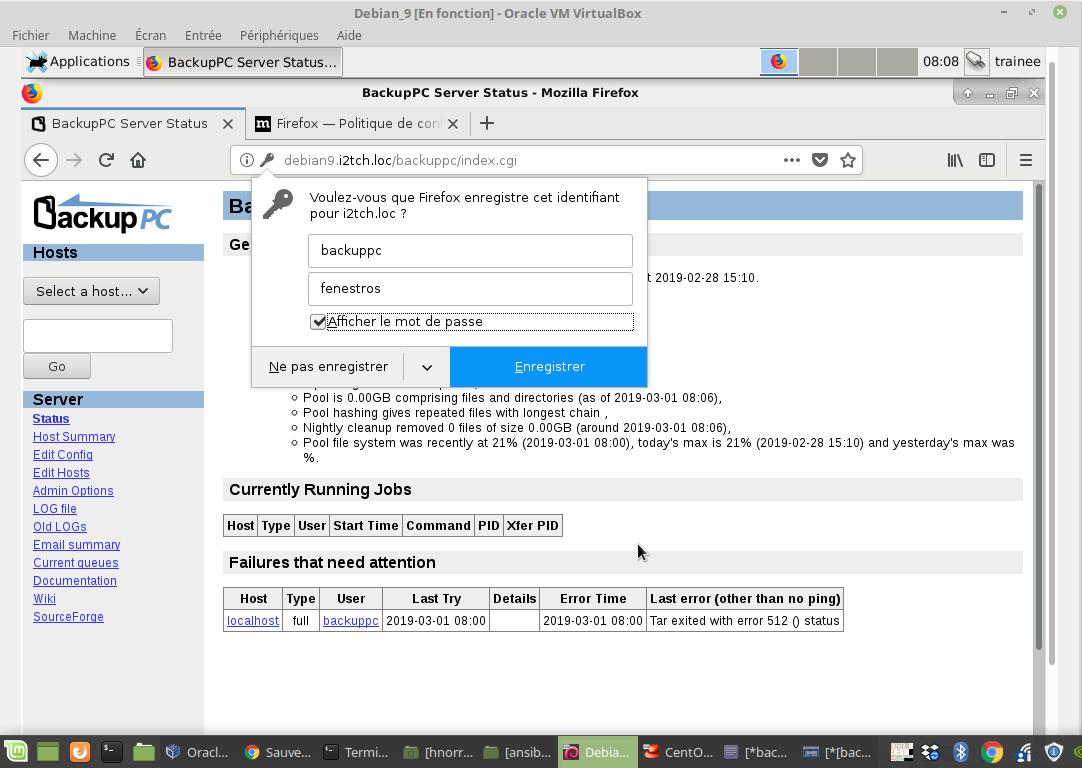Uncheck Afficher le mot de passe
The width and height of the screenshot is (1082, 768).
click(319, 322)
